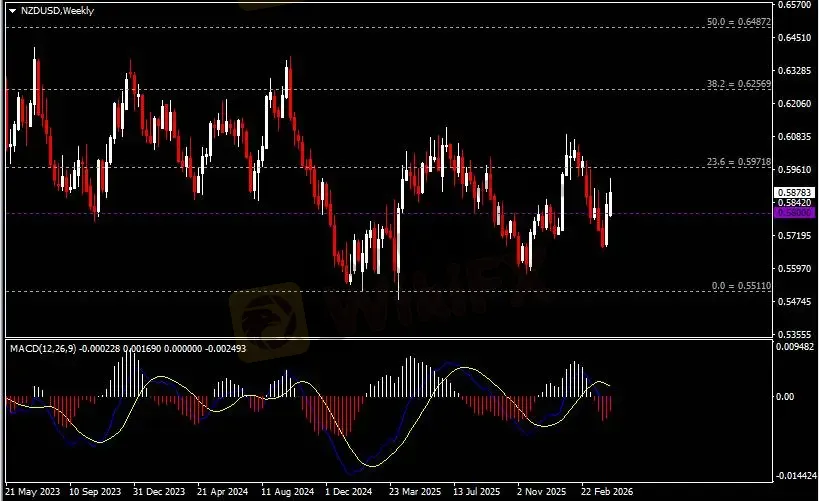819x501 pixels.
Task: Click the MACD scale value 0.009482
Action: (x=794, y=346)
